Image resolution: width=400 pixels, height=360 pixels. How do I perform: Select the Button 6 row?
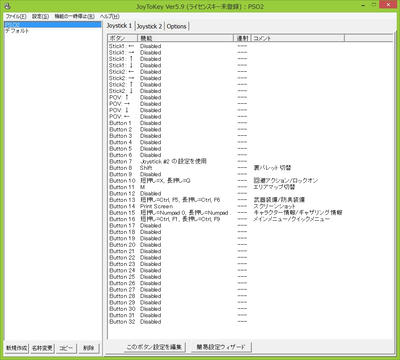[x=250, y=155]
